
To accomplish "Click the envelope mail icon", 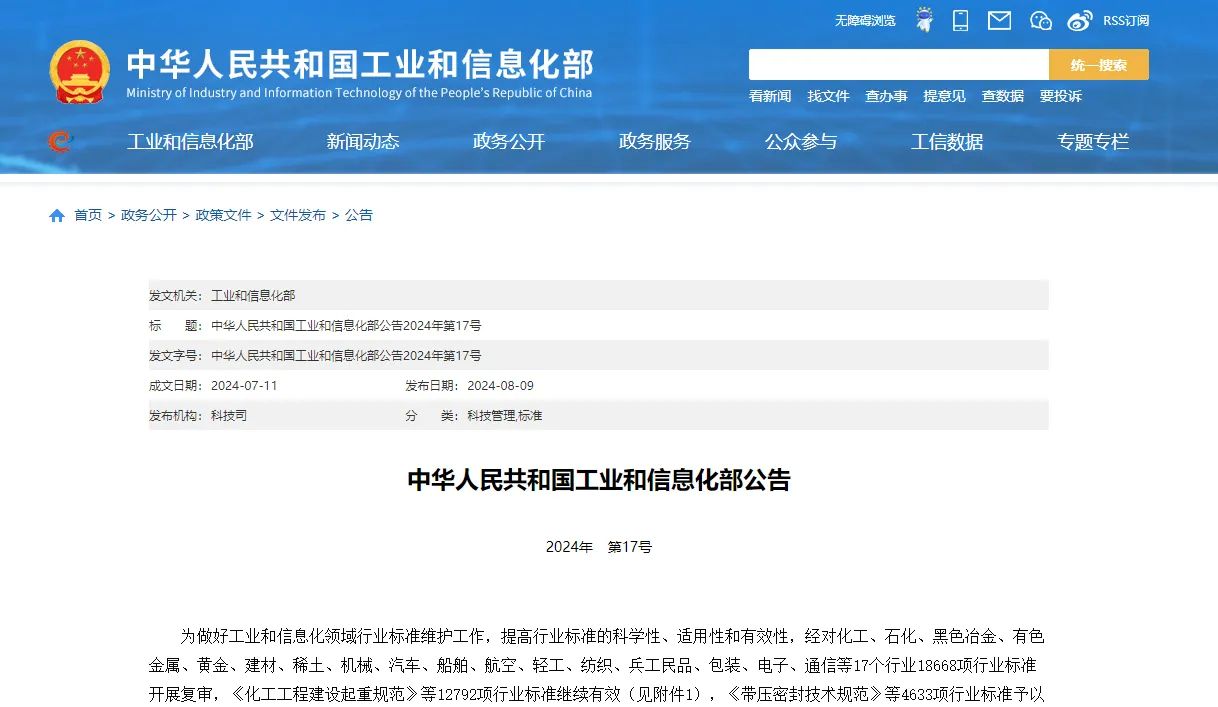I will tap(999, 20).
